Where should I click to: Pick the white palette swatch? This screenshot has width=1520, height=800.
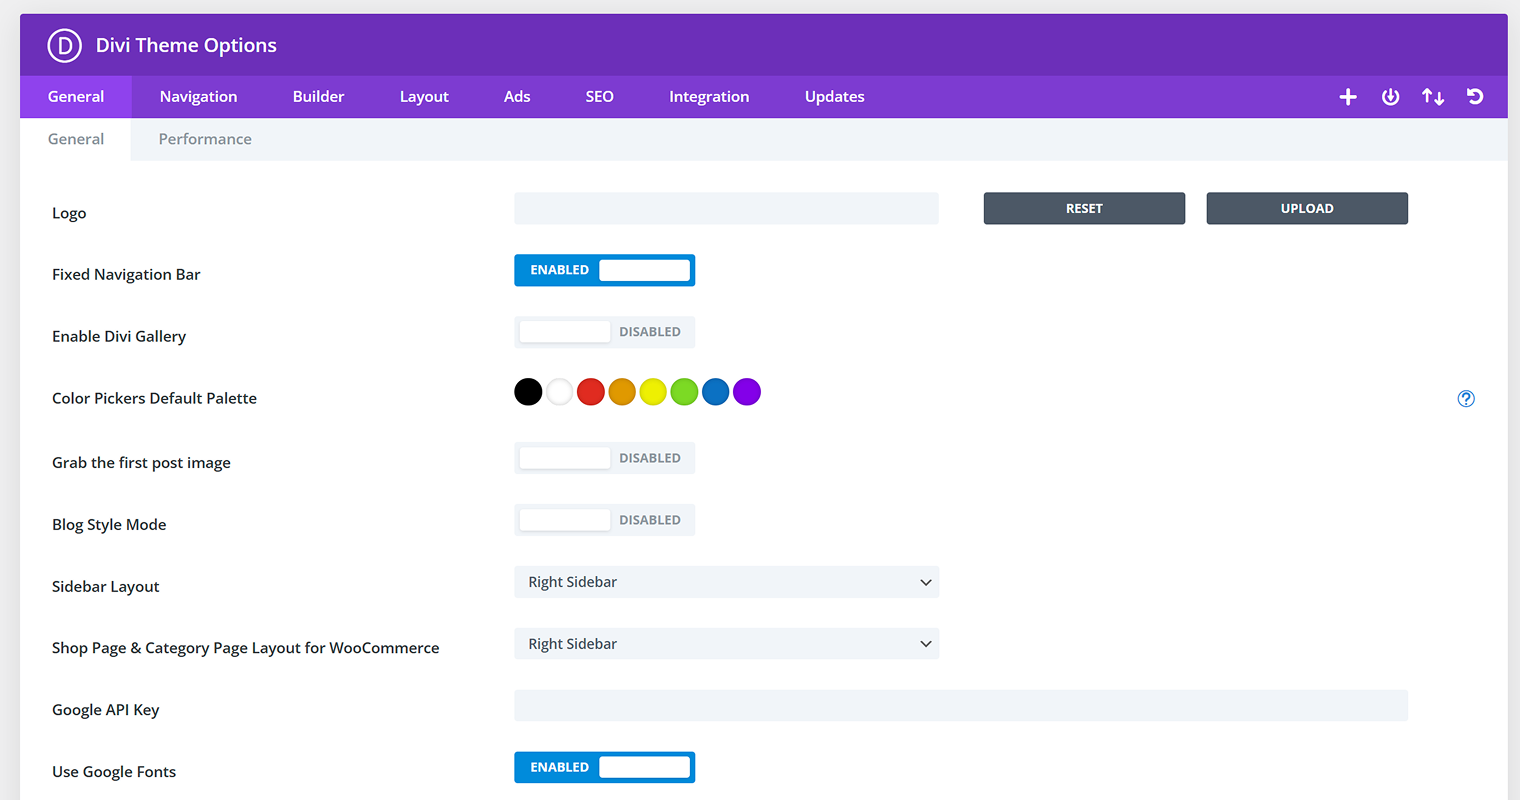560,392
